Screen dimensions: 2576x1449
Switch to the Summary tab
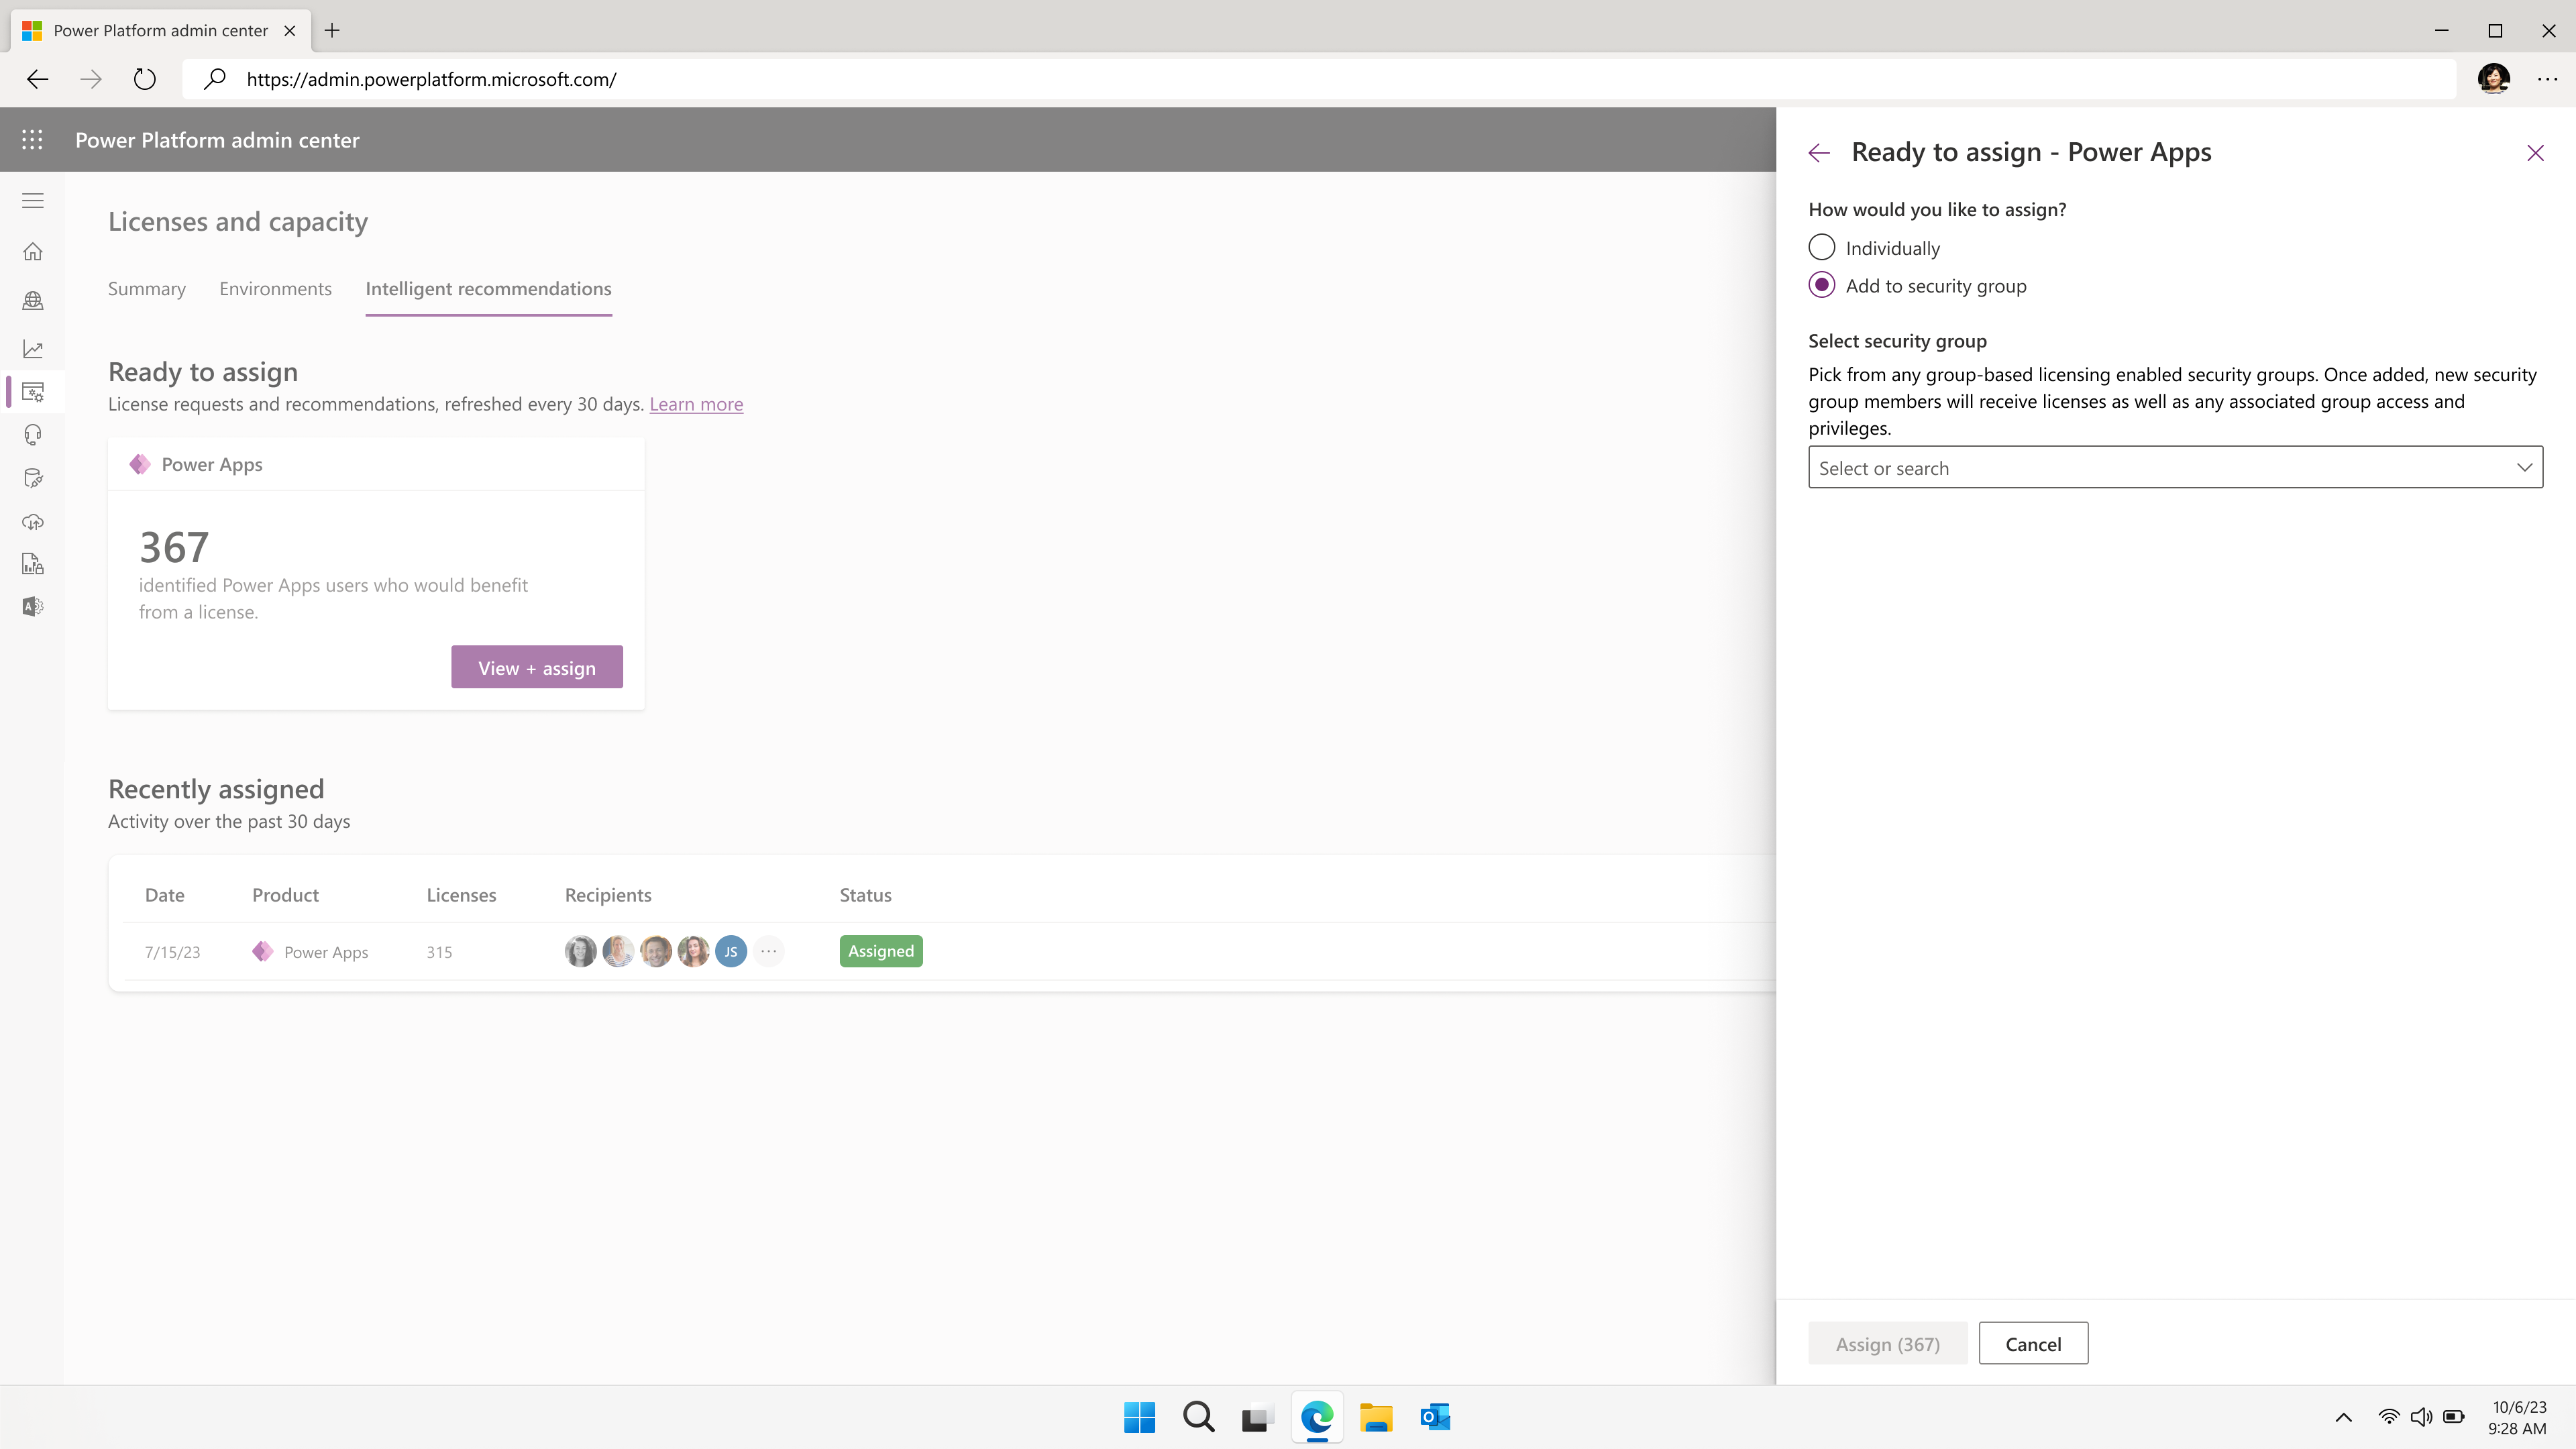pos(146,289)
